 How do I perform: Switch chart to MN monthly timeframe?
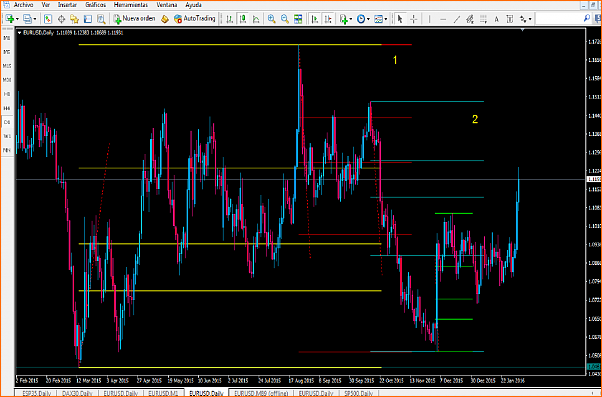(x=7, y=150)
